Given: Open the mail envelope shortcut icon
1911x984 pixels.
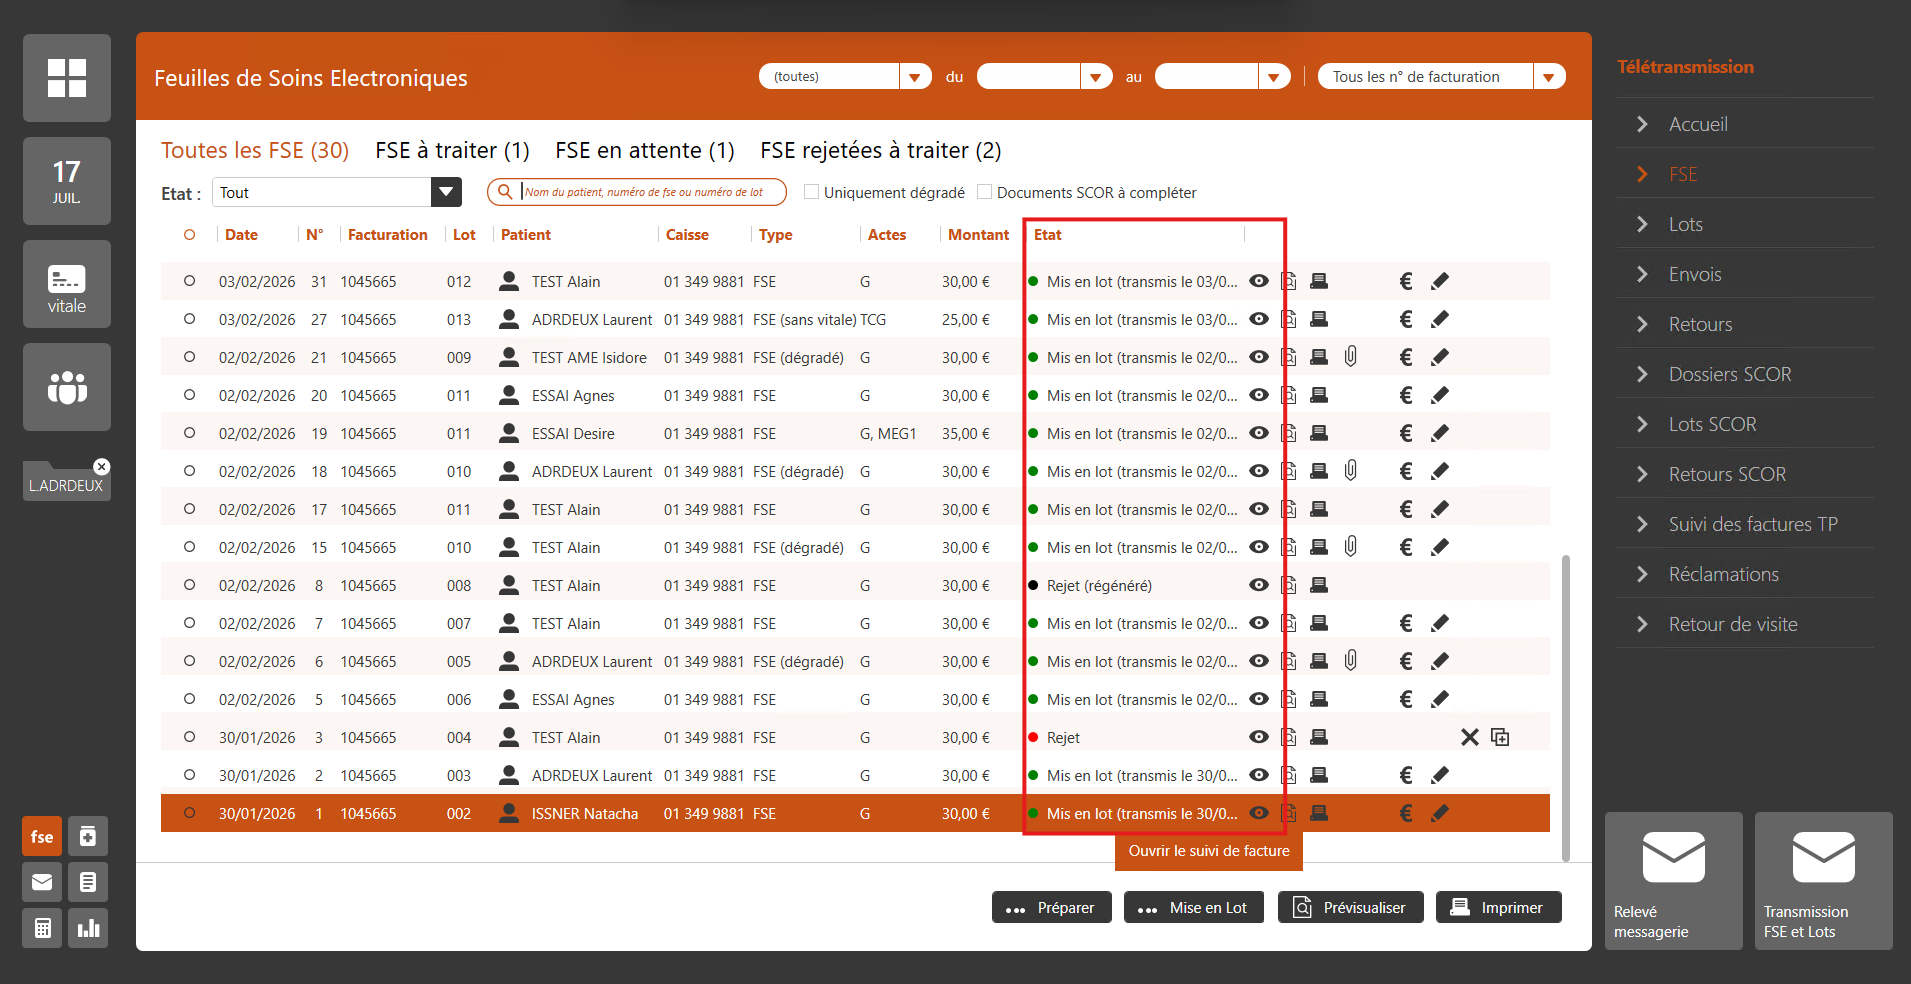Looking at the screenshot, I should (x=42, y=882).
